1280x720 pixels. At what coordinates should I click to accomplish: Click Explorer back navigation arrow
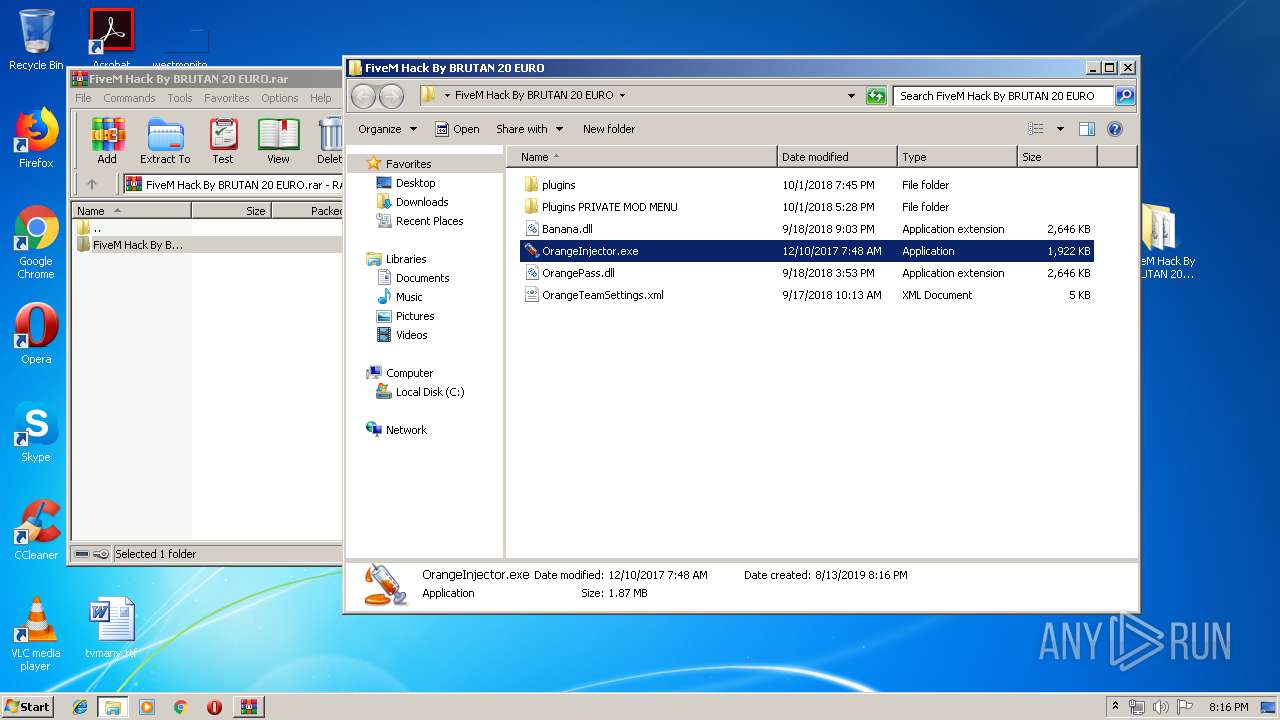tap(363, 96)
